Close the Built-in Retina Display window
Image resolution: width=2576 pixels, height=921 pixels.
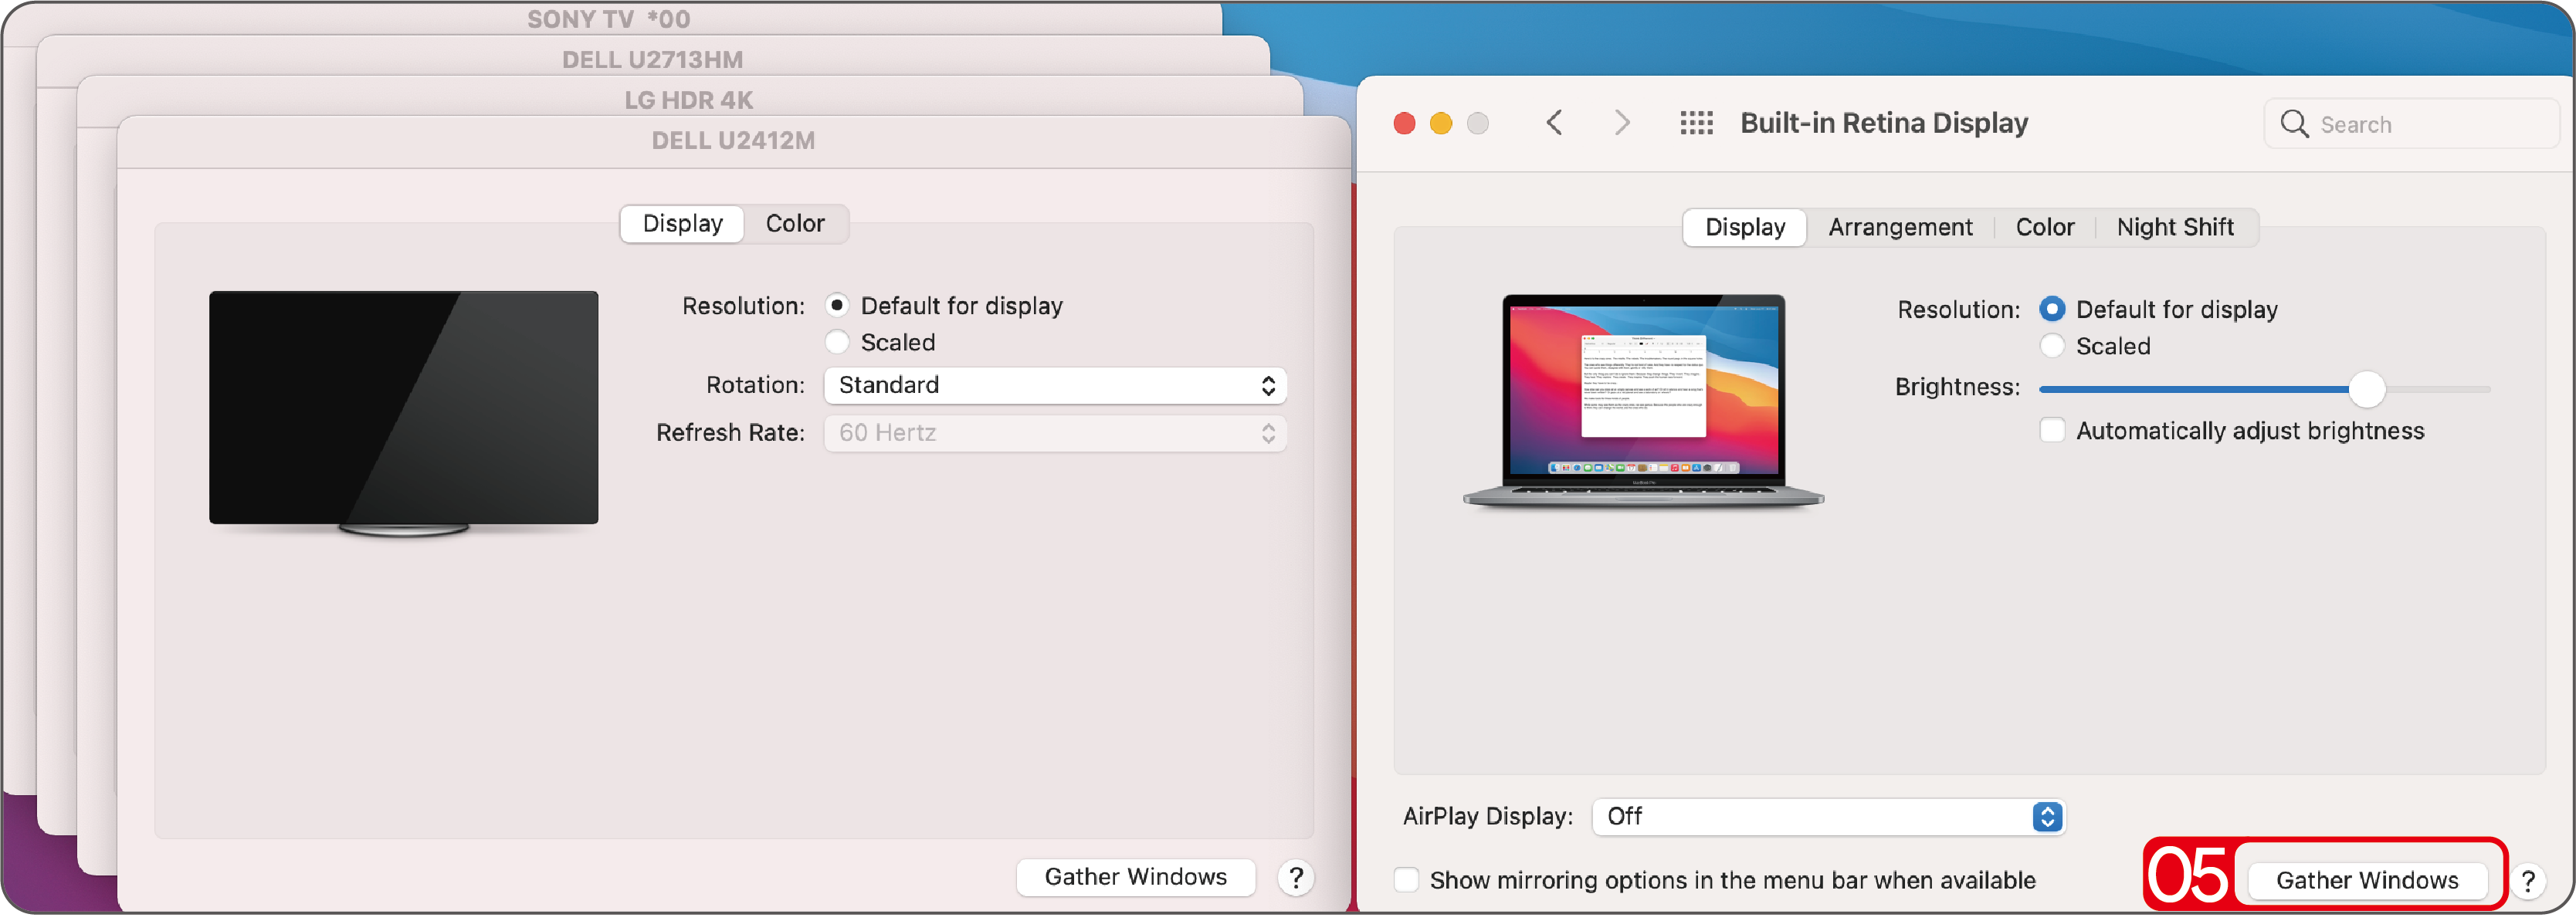point(1404,123)
